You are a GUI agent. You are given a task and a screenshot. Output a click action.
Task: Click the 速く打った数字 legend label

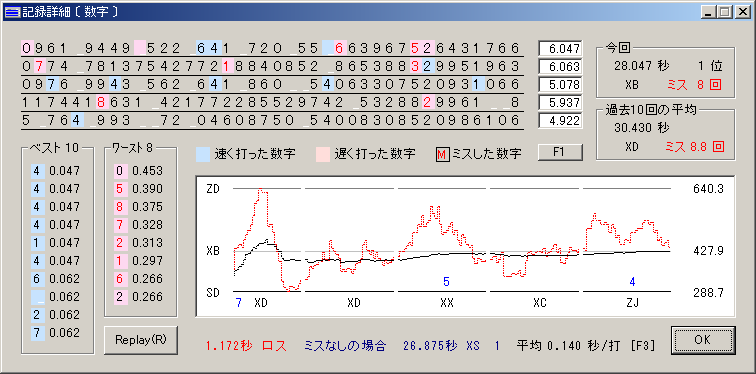tap(255, 154)
